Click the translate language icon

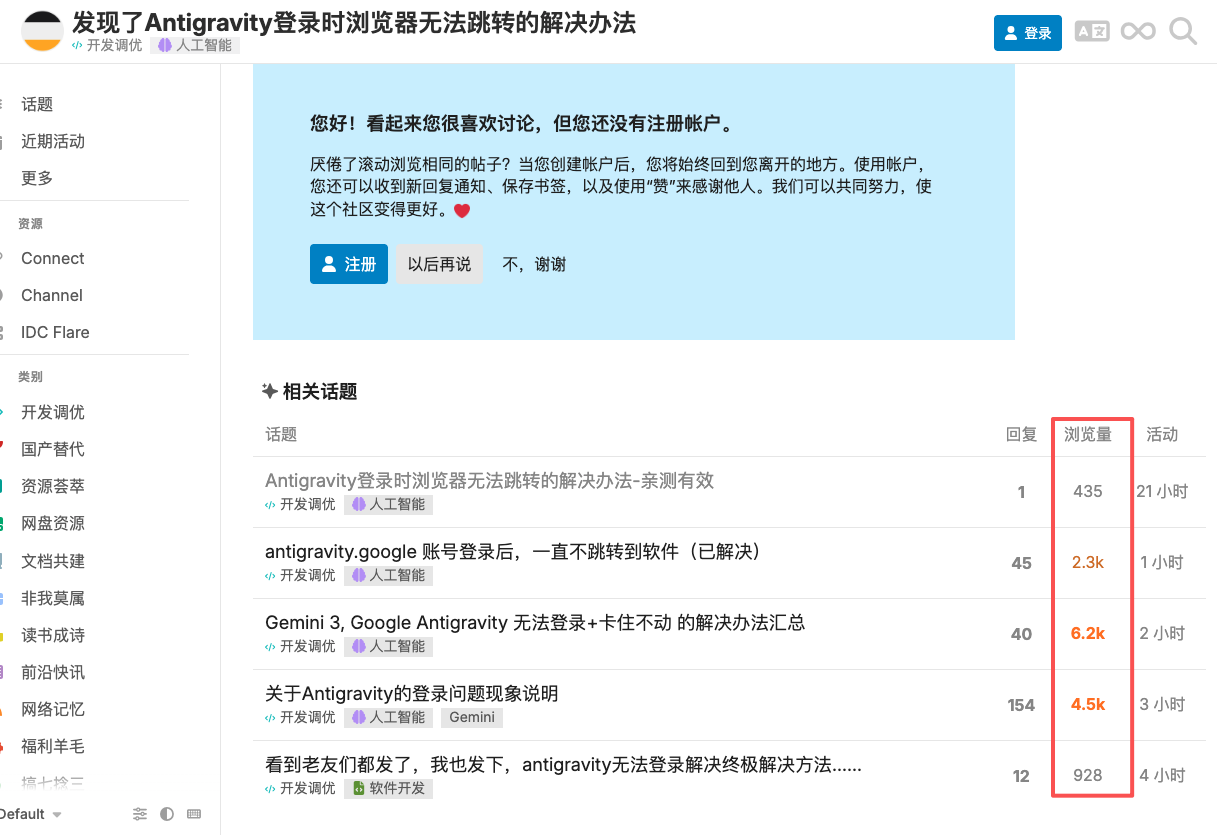click(x=1092, y=31)
